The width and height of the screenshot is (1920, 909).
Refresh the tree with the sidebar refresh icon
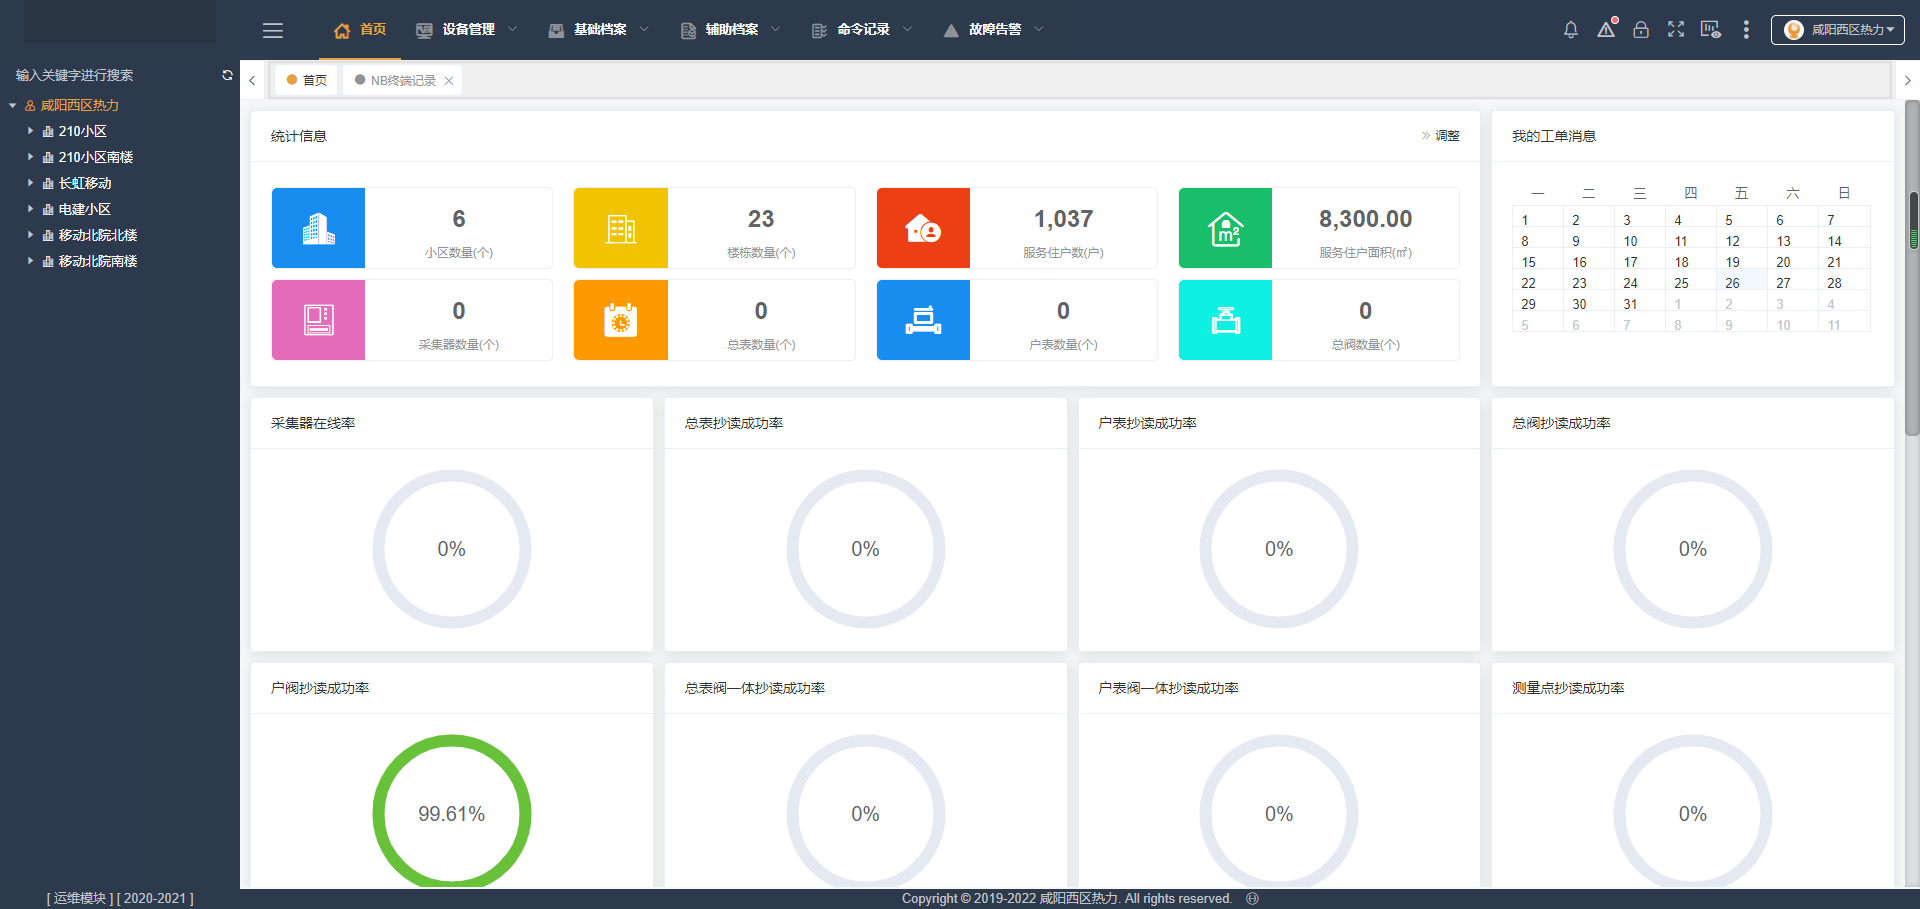click(x=227, y=75)
